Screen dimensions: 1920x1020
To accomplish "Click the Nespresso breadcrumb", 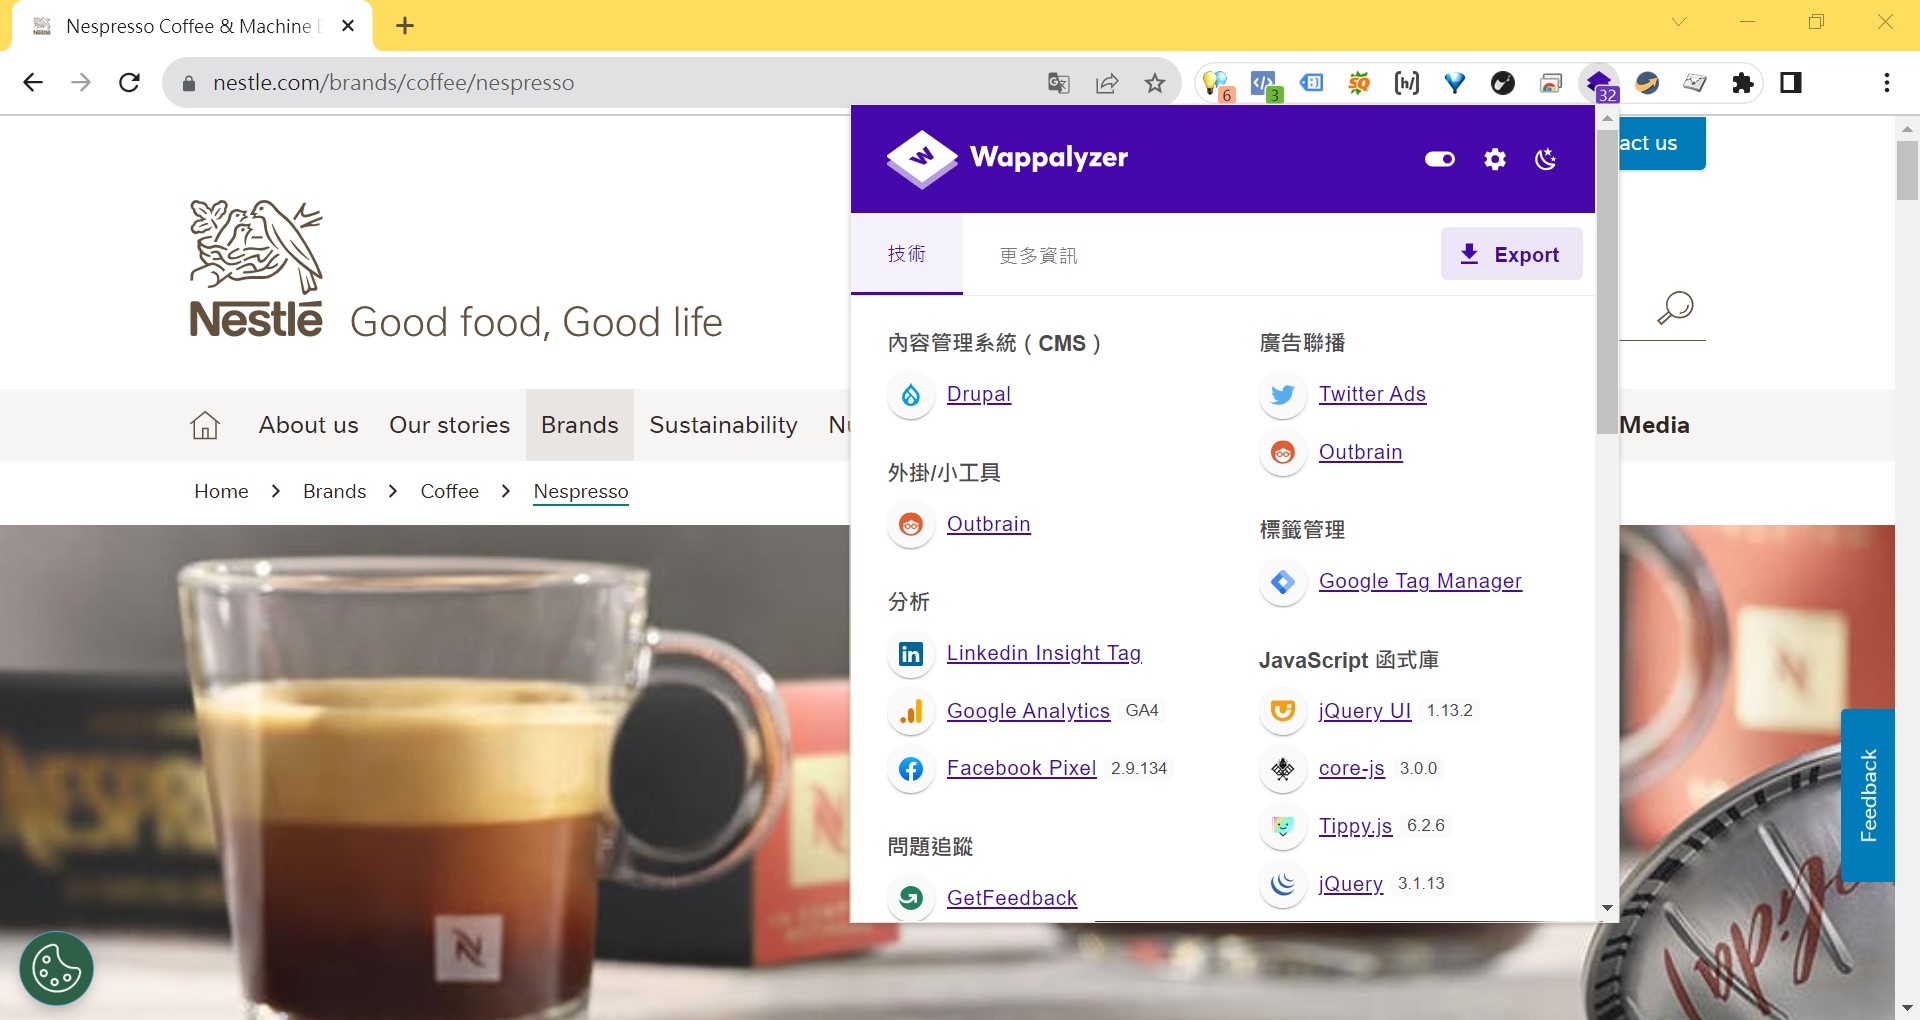I will tap(581, 491).
